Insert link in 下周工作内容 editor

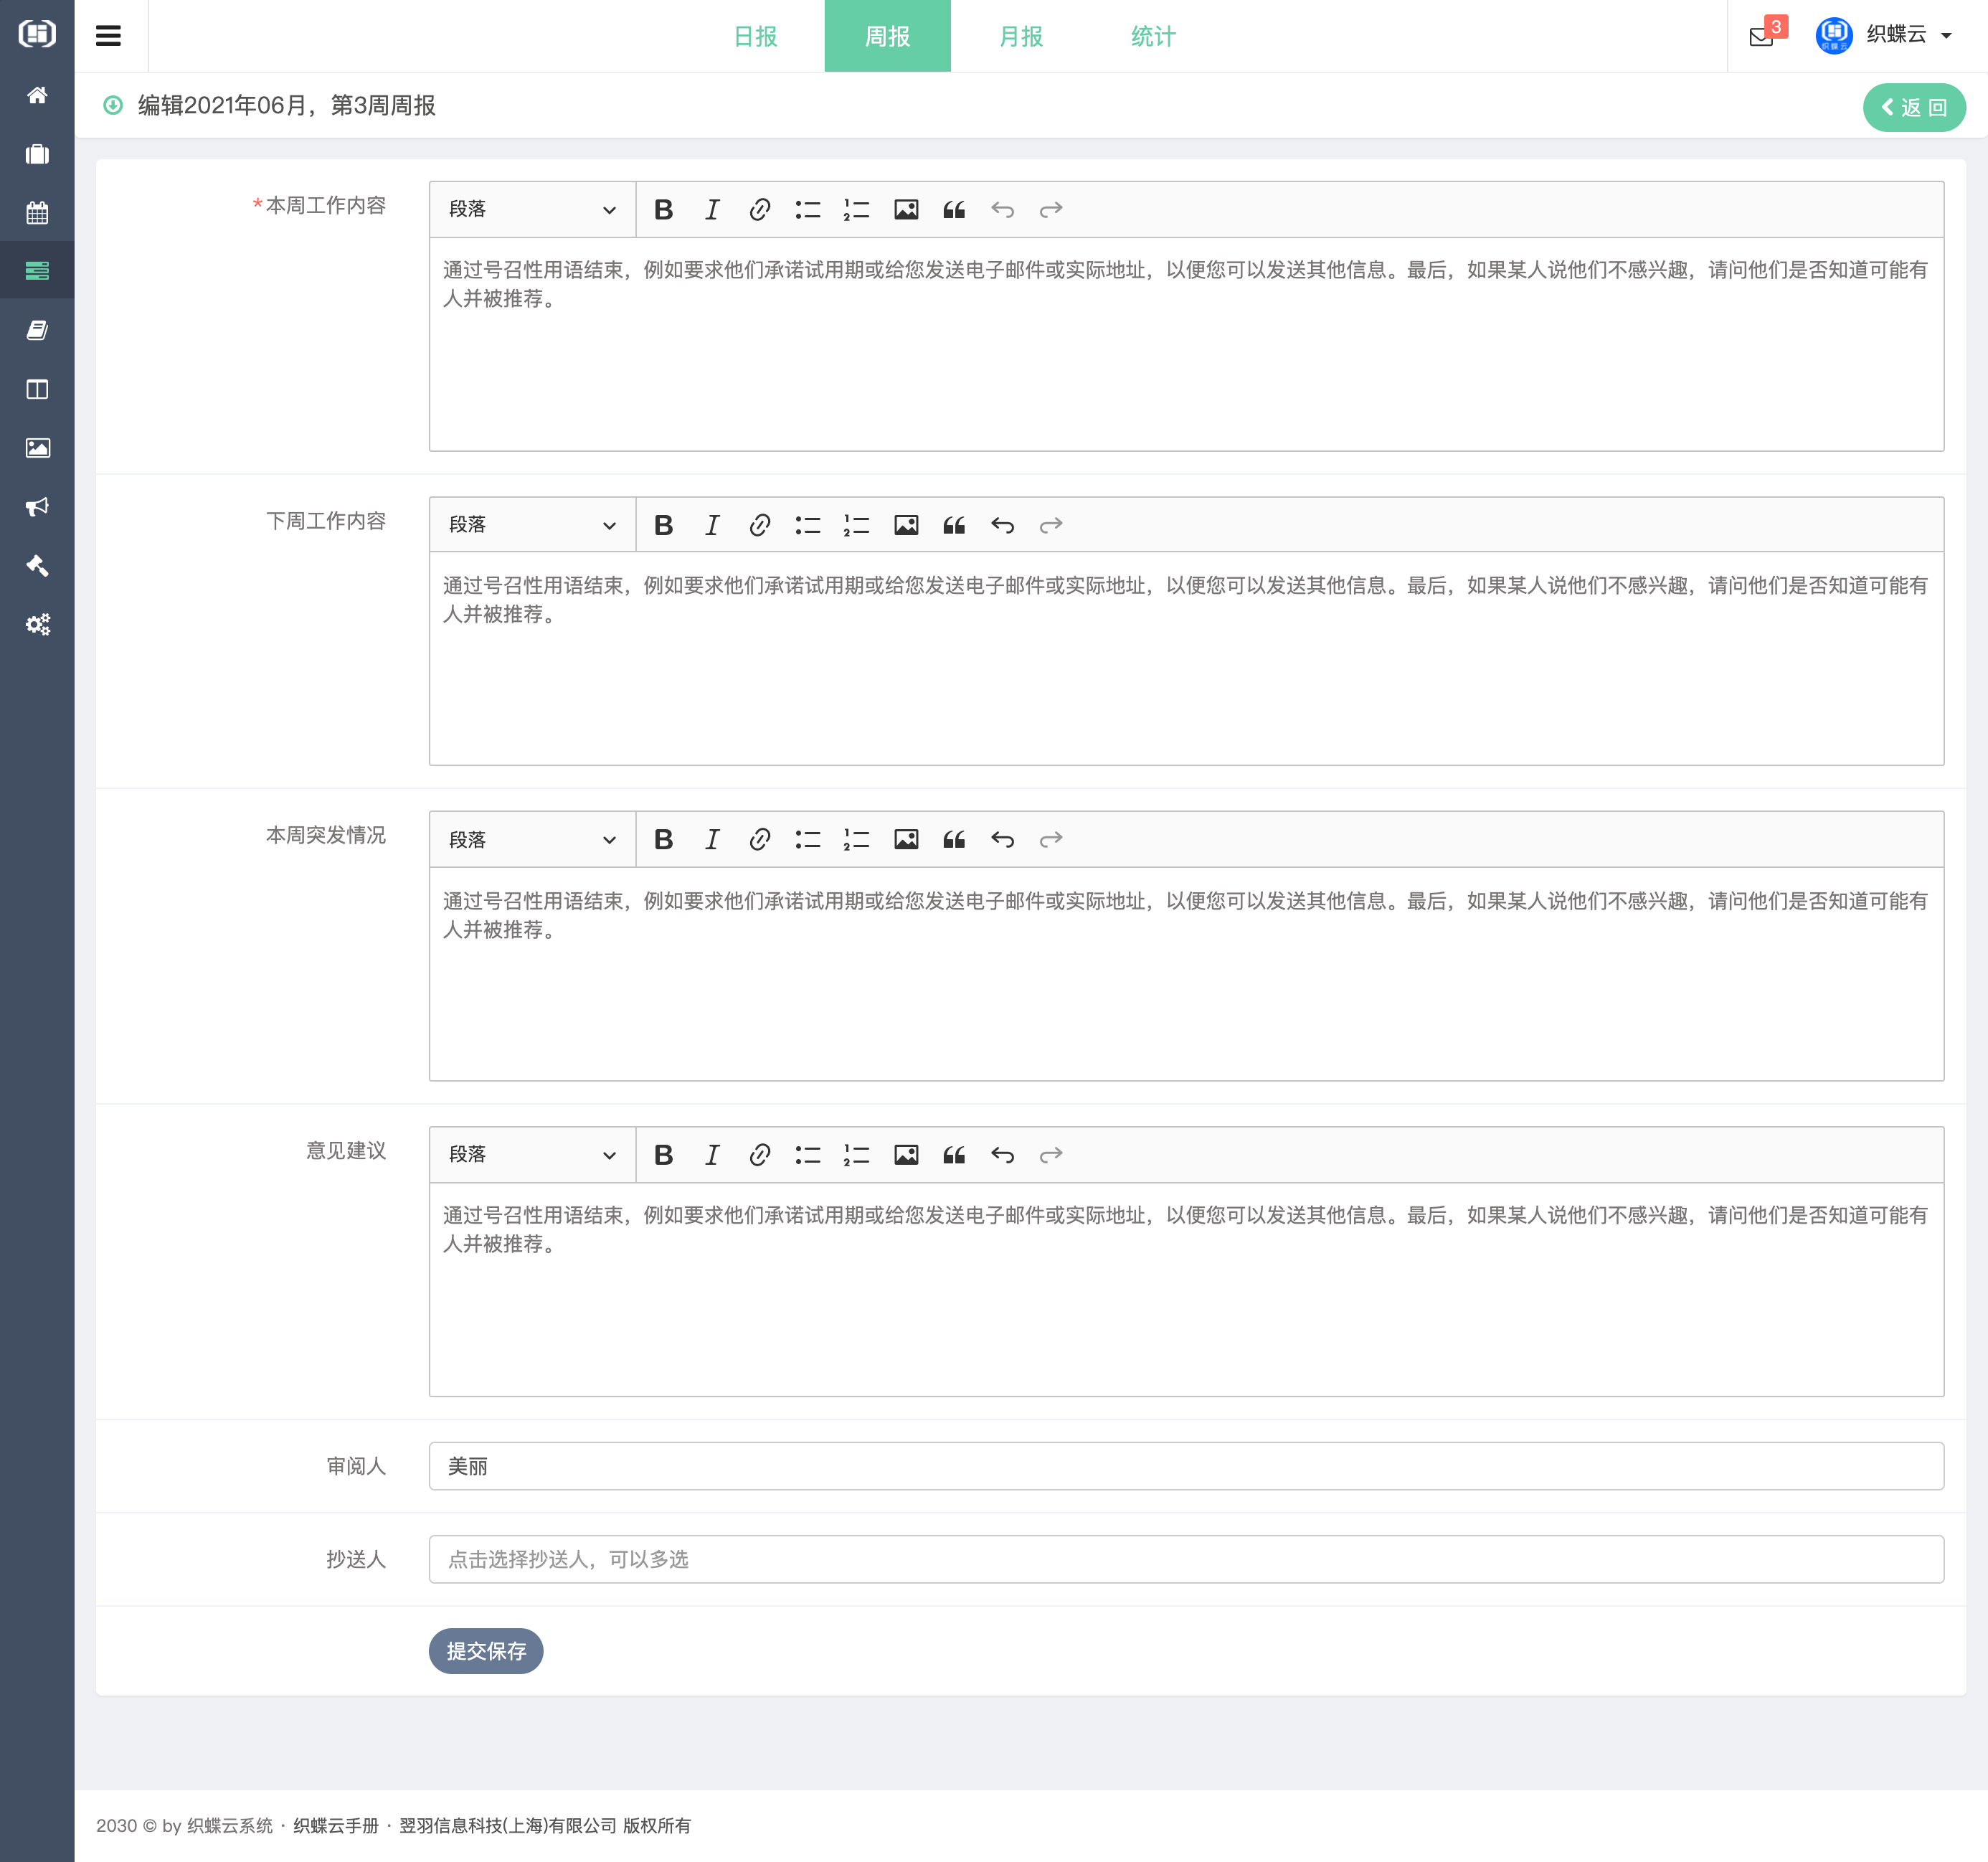[759, 525]
